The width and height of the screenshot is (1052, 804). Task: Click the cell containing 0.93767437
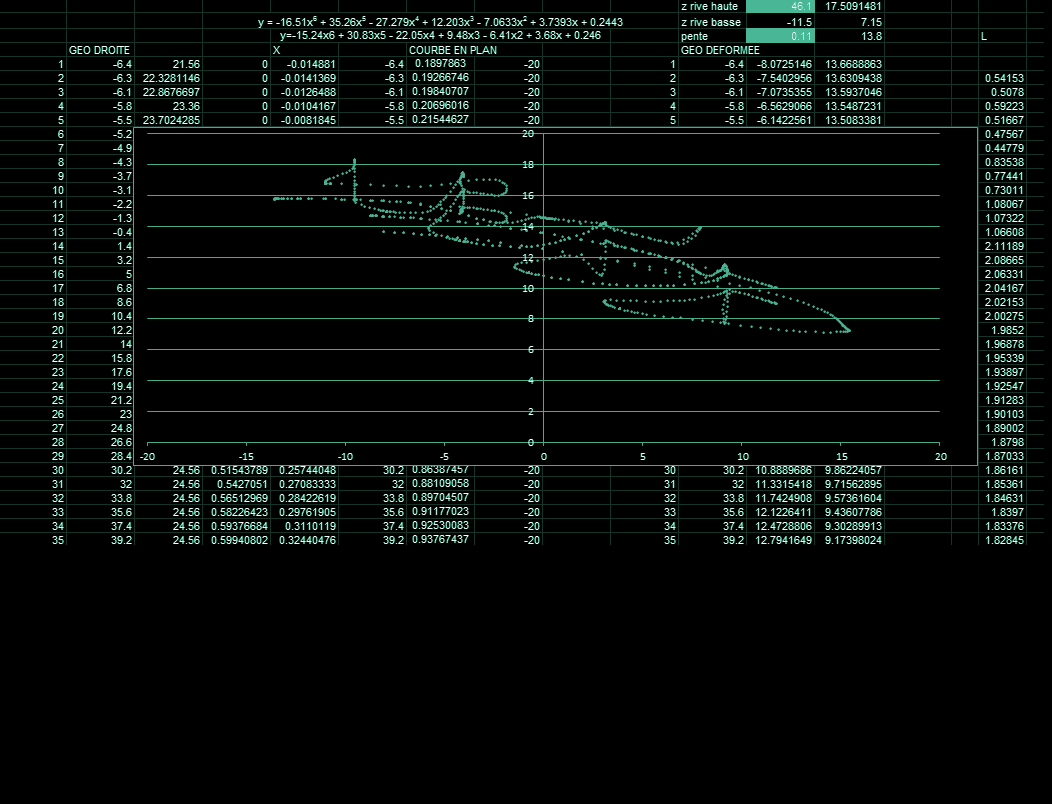click(440, 540)
